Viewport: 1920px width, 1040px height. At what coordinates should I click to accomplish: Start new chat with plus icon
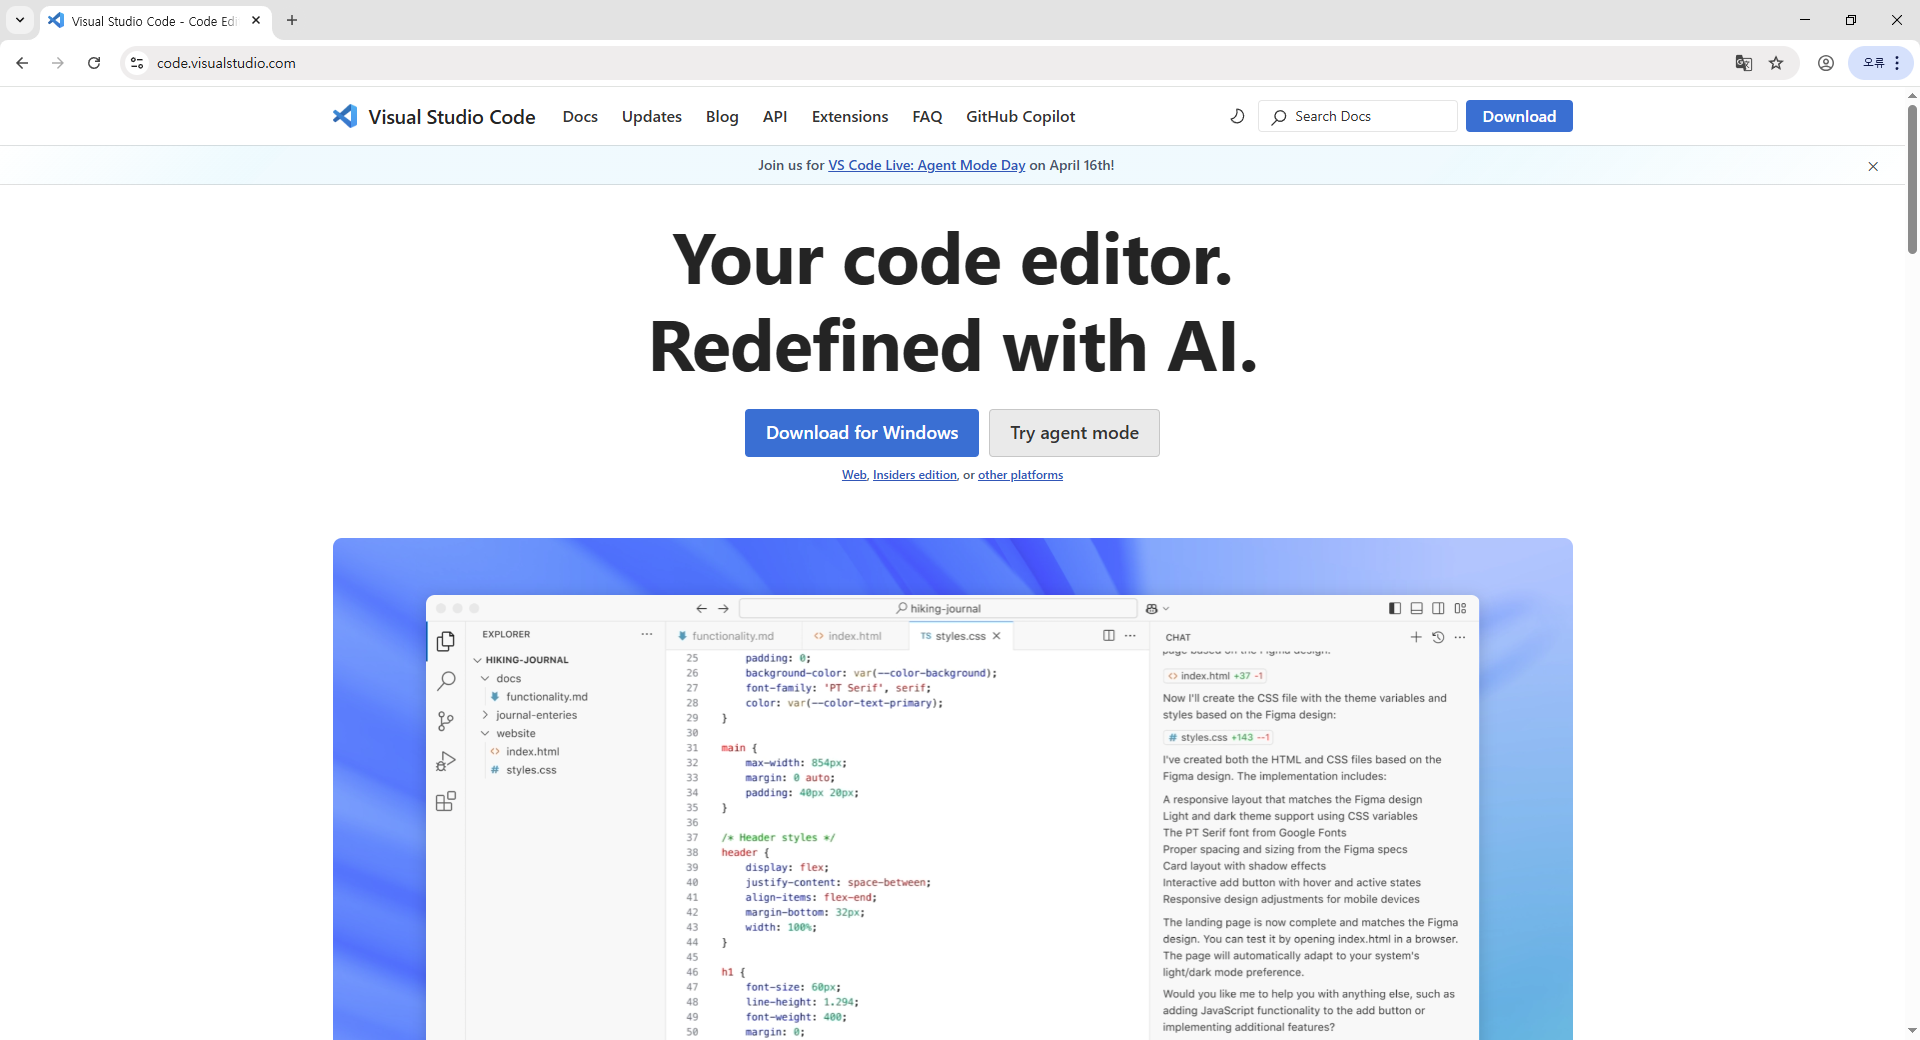[x=1416, y=637]
